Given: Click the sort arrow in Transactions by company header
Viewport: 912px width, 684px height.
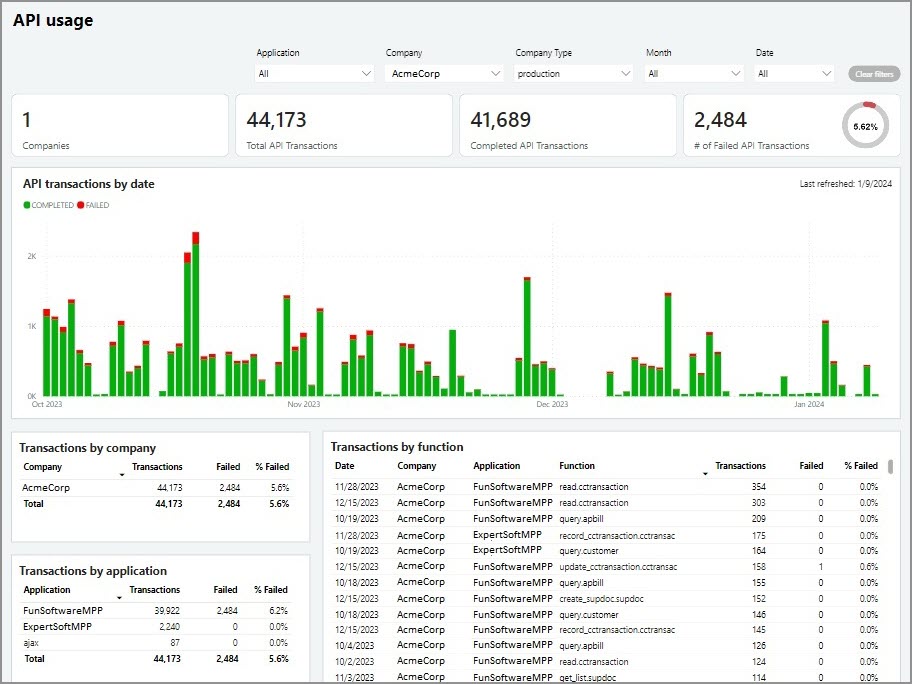Looking at the screenshot, I should click(x=122, y=475).
